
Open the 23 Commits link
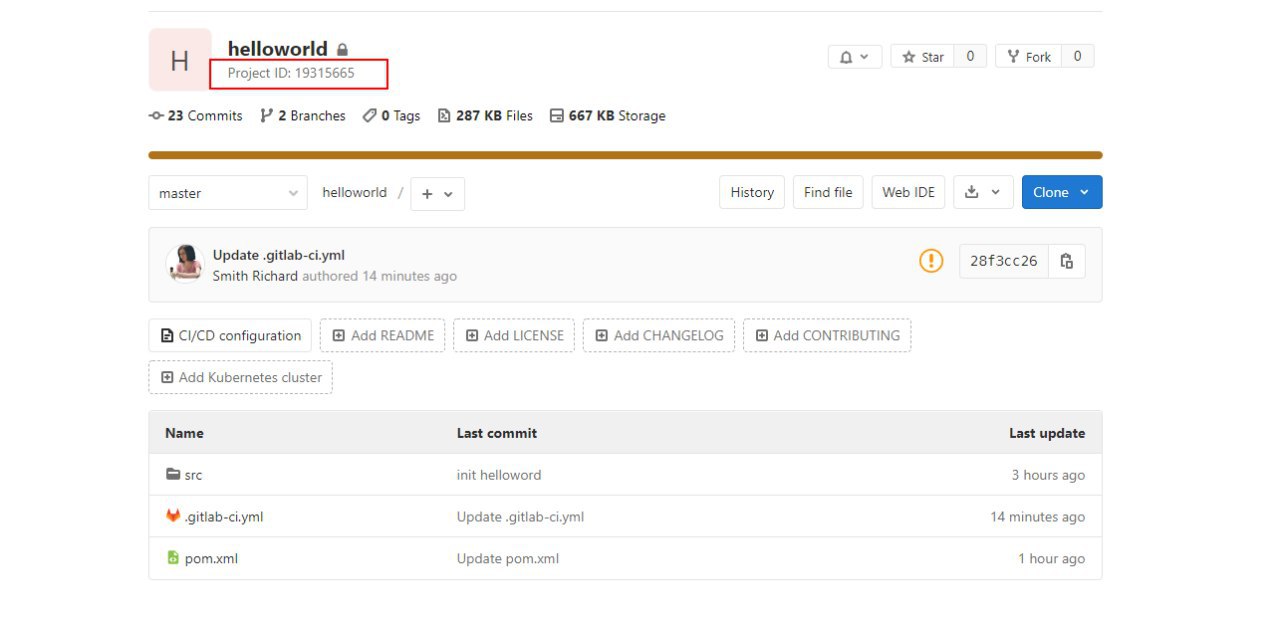[x=195, y=116]
